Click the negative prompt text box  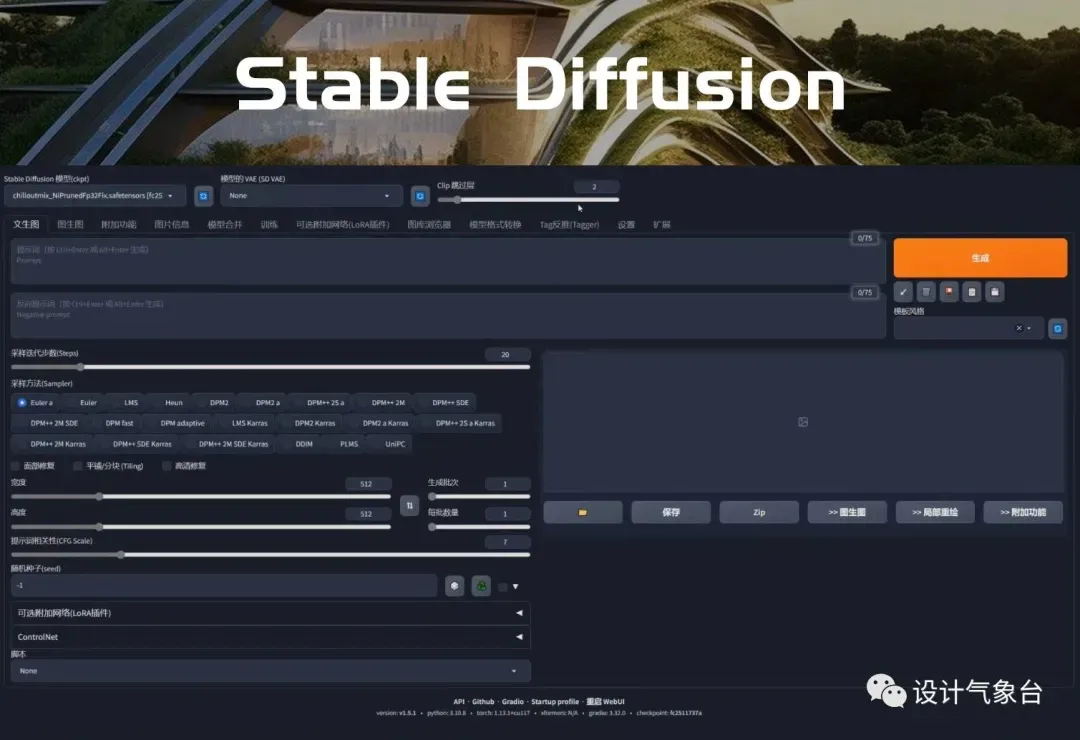(448, 316)
